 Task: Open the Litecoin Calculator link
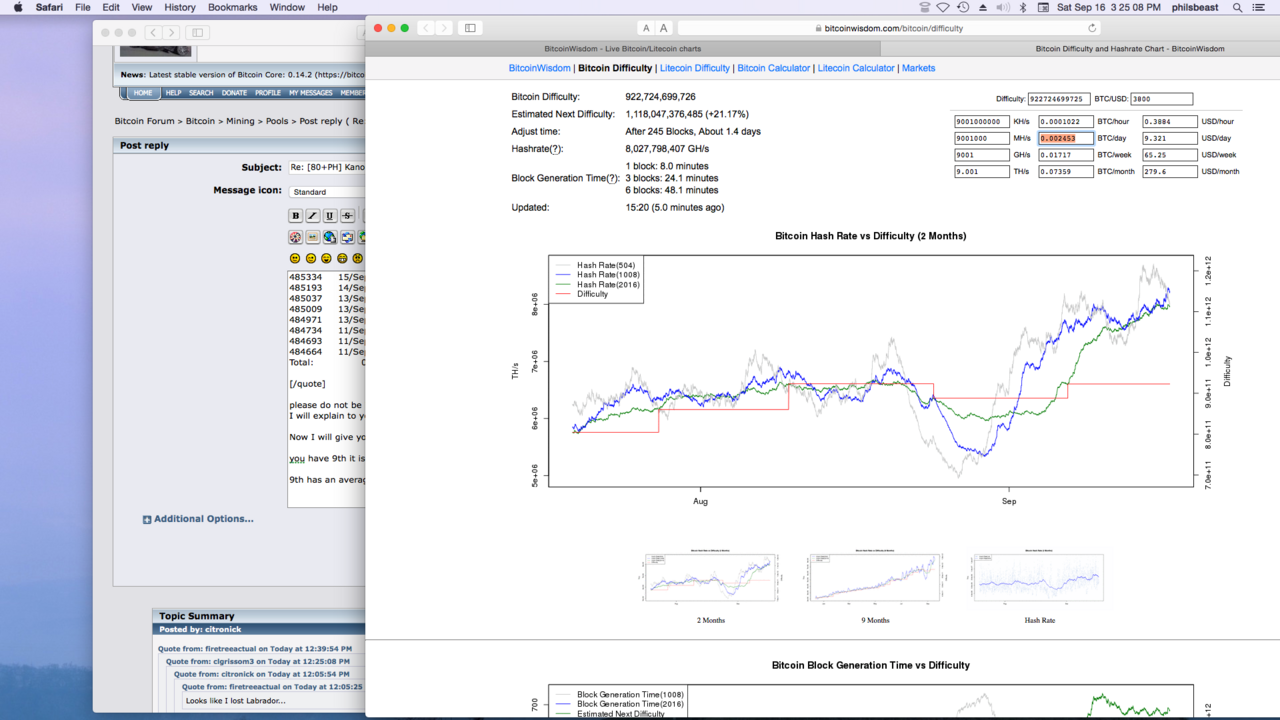pos(856,68)
